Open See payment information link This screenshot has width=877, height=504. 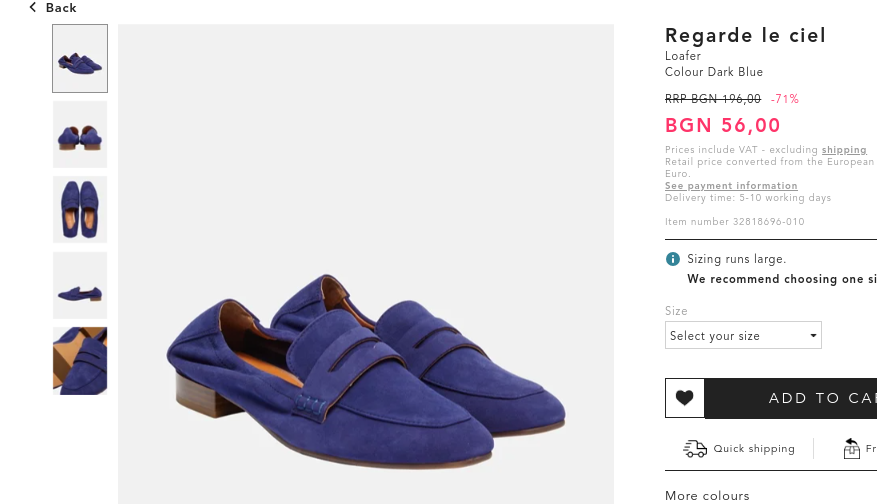731,186
